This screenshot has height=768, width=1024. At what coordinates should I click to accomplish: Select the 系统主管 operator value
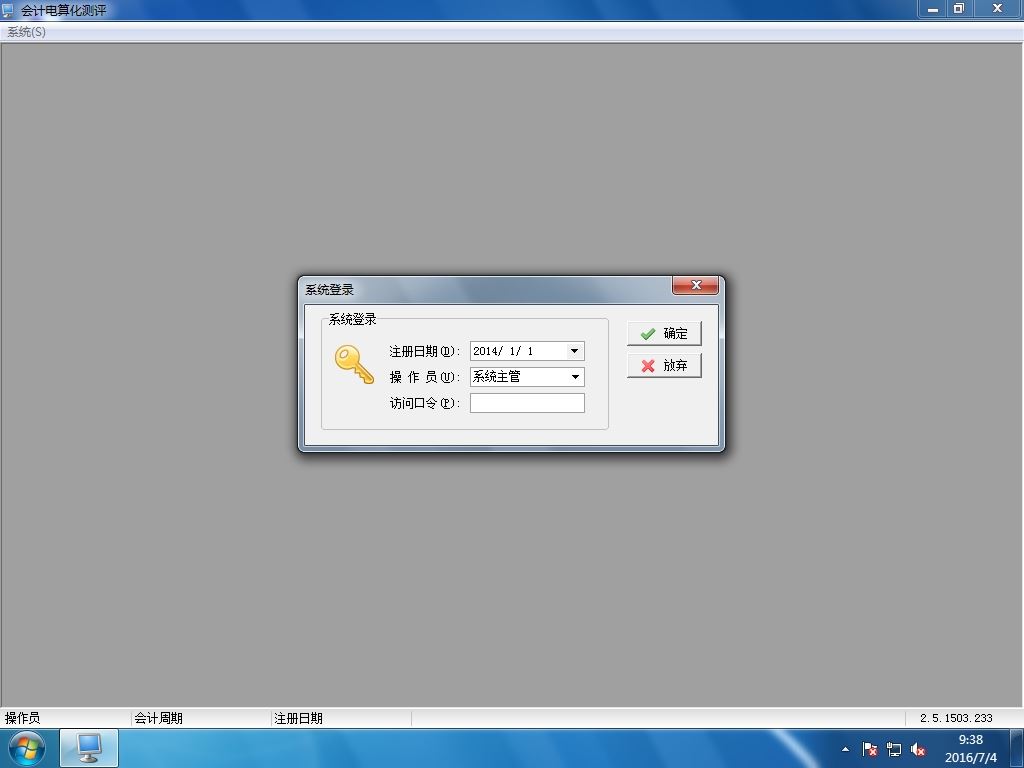tap(497, 377)
